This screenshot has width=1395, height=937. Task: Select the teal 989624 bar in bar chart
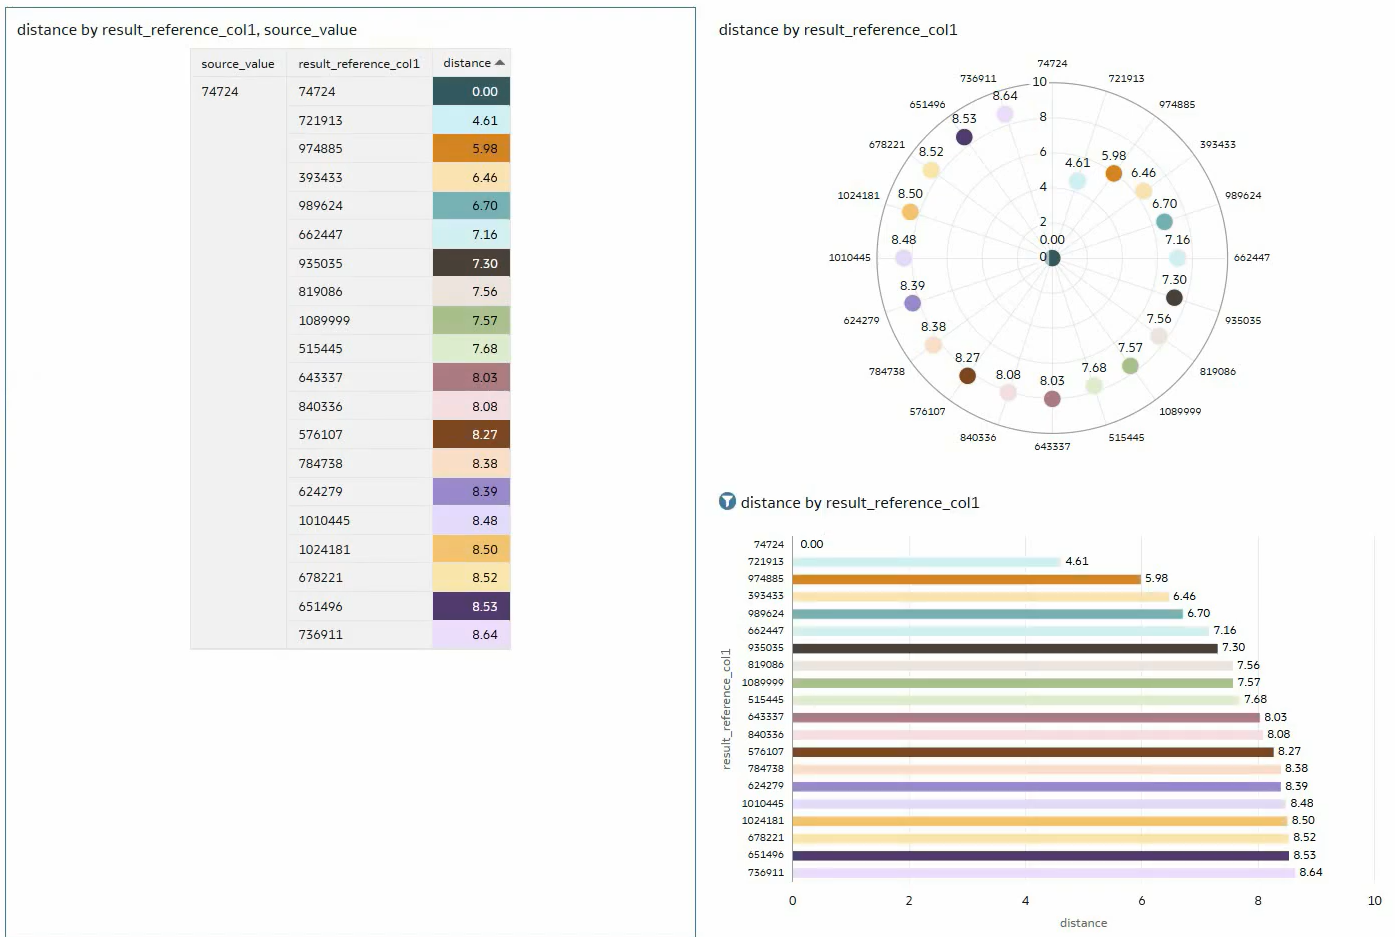tap(987, 614)
